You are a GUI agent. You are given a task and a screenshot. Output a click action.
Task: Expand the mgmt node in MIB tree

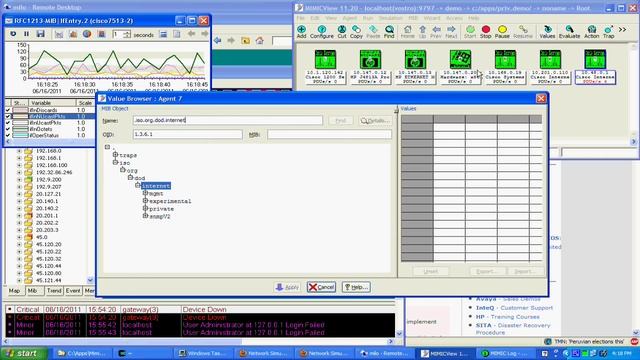(x=145, y=193)
